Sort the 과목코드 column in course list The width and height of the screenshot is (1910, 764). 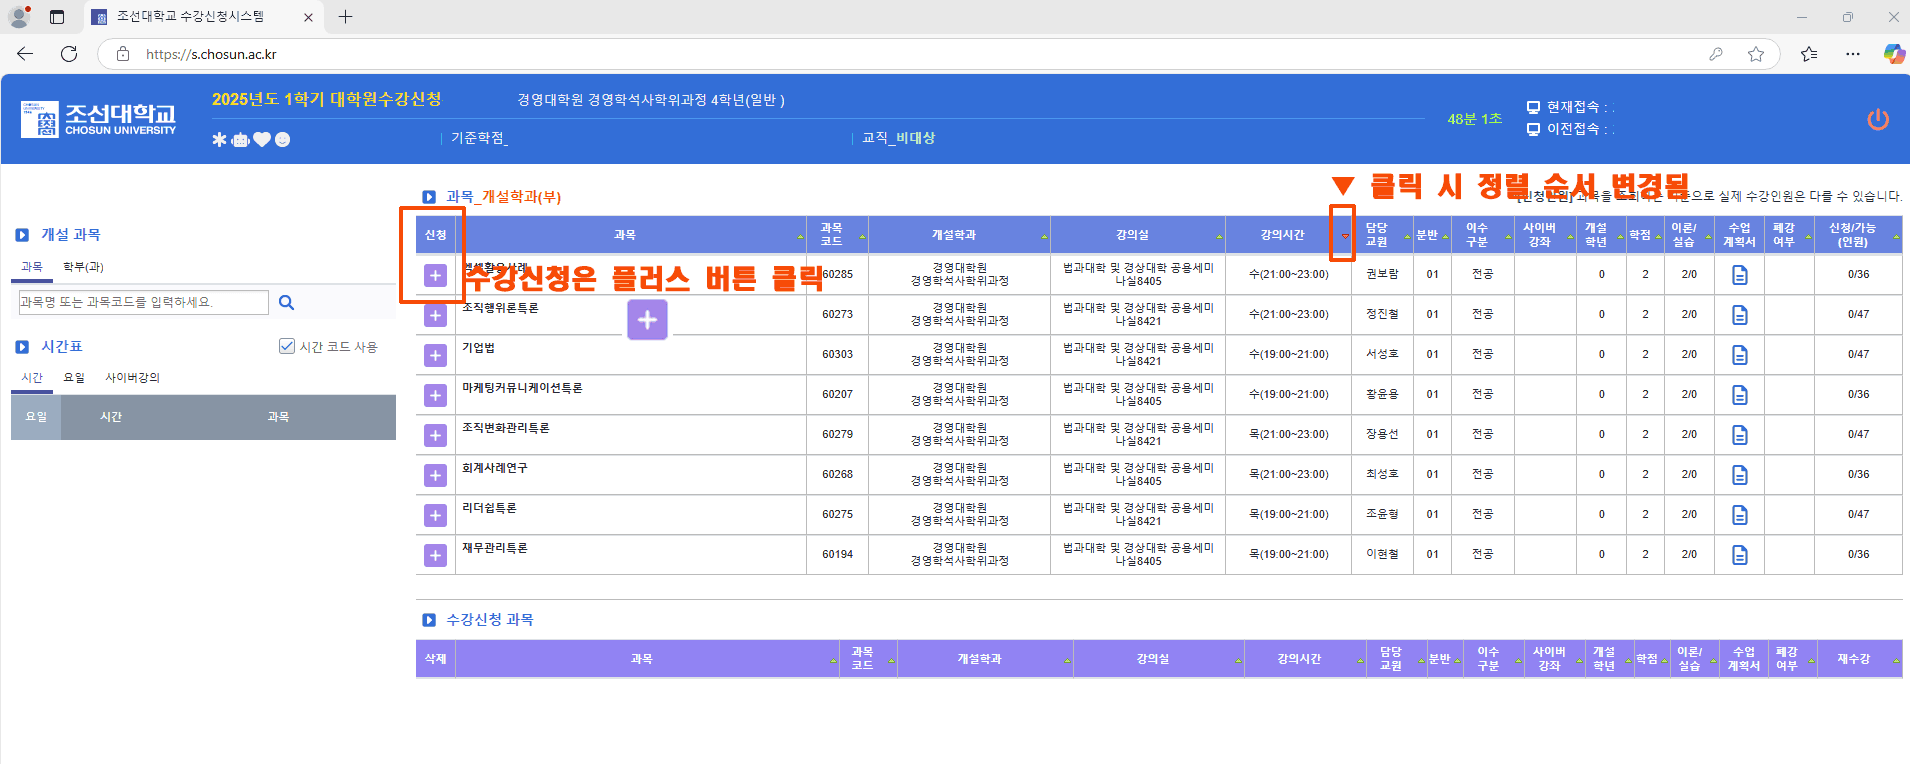(862, 237)
